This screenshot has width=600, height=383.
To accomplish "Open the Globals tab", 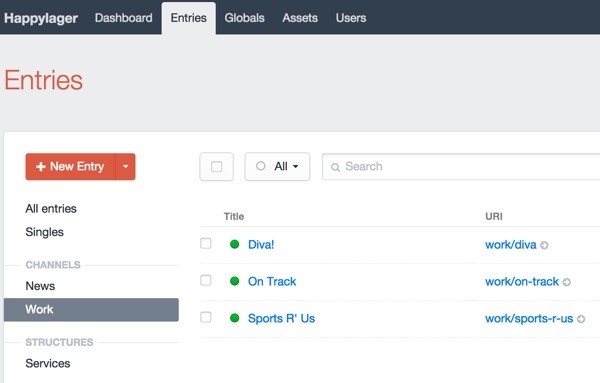I will pos(245,18).
